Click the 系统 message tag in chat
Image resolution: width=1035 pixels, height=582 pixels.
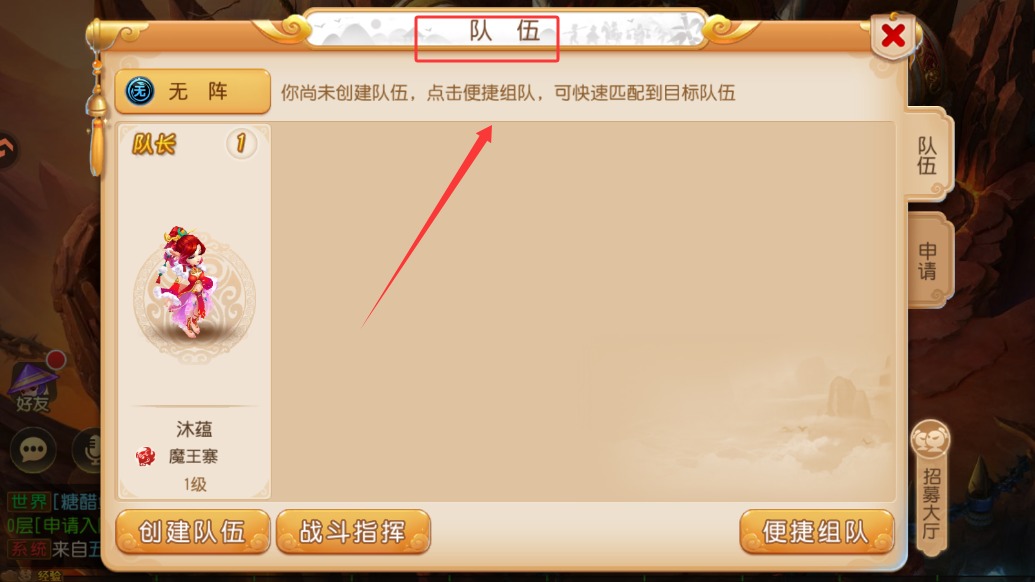[29, 549]
